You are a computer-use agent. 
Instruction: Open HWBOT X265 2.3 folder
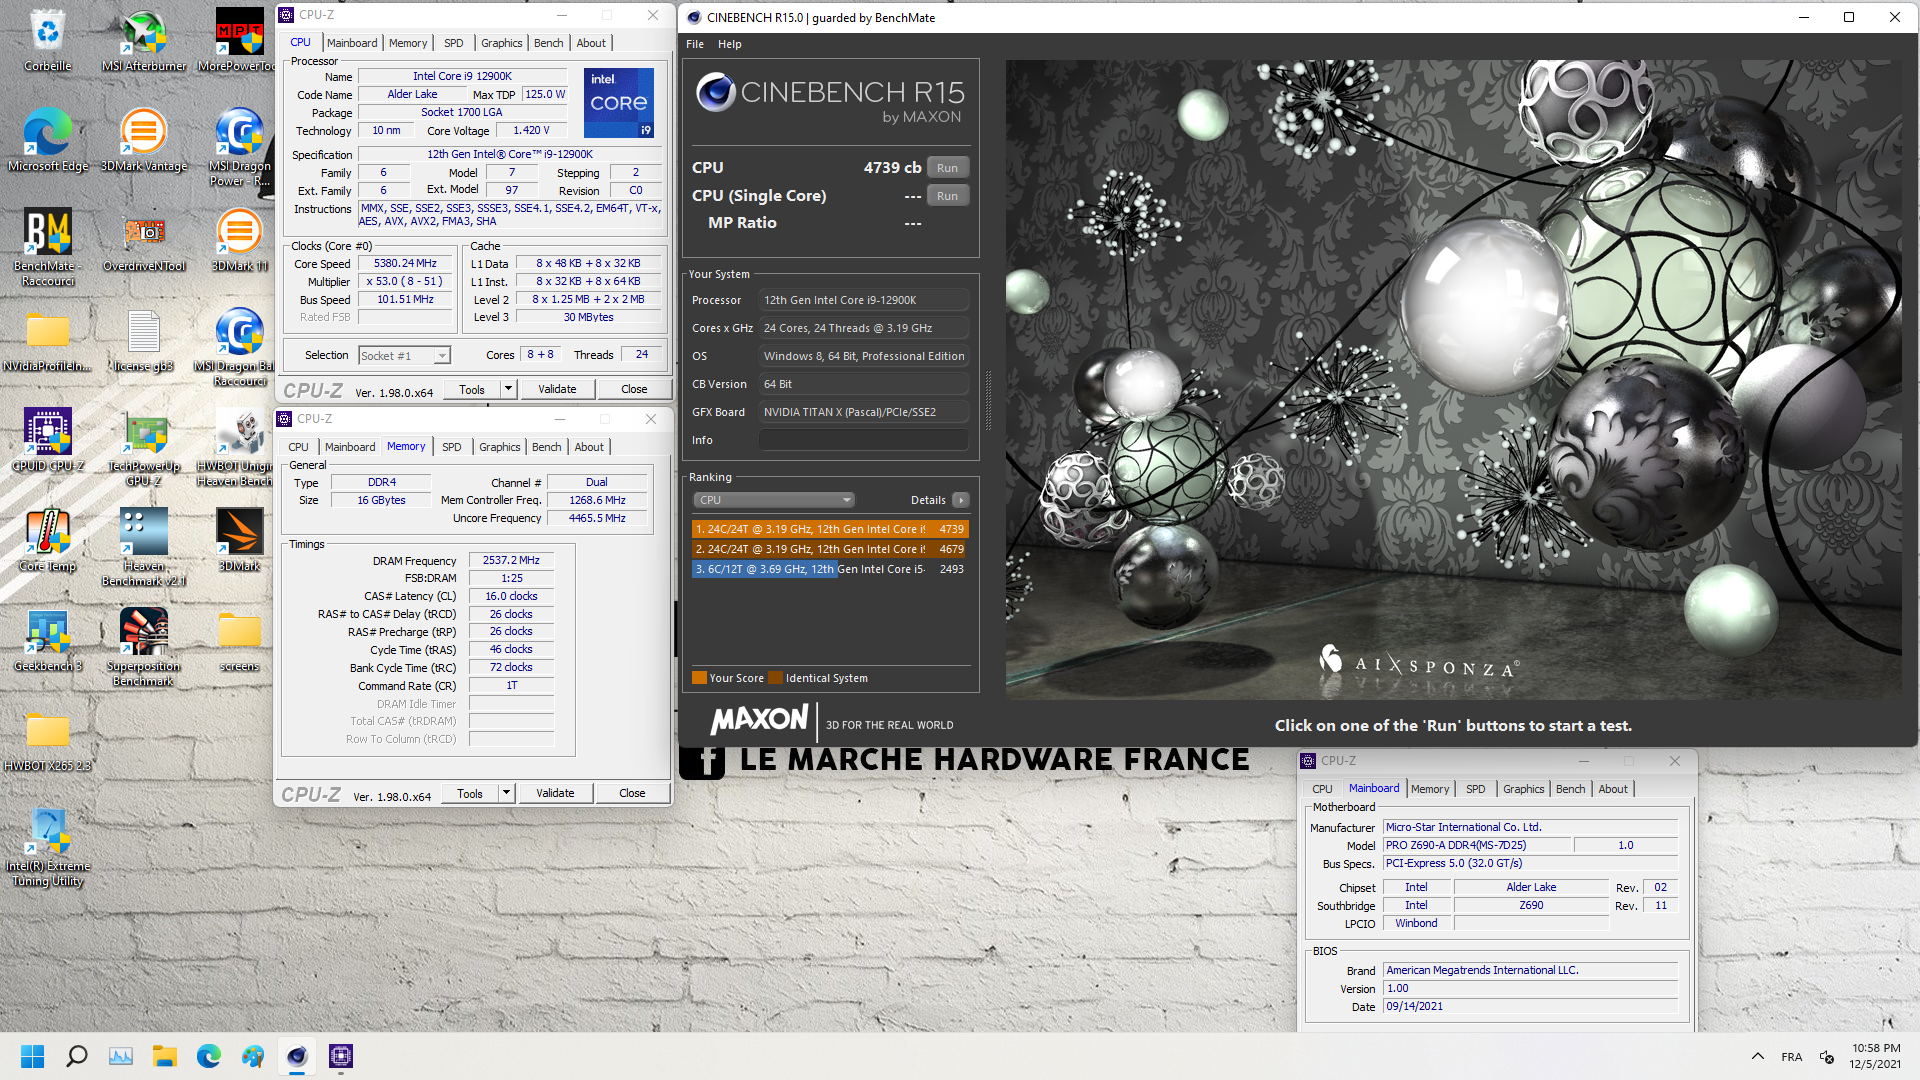click(47, 740)
